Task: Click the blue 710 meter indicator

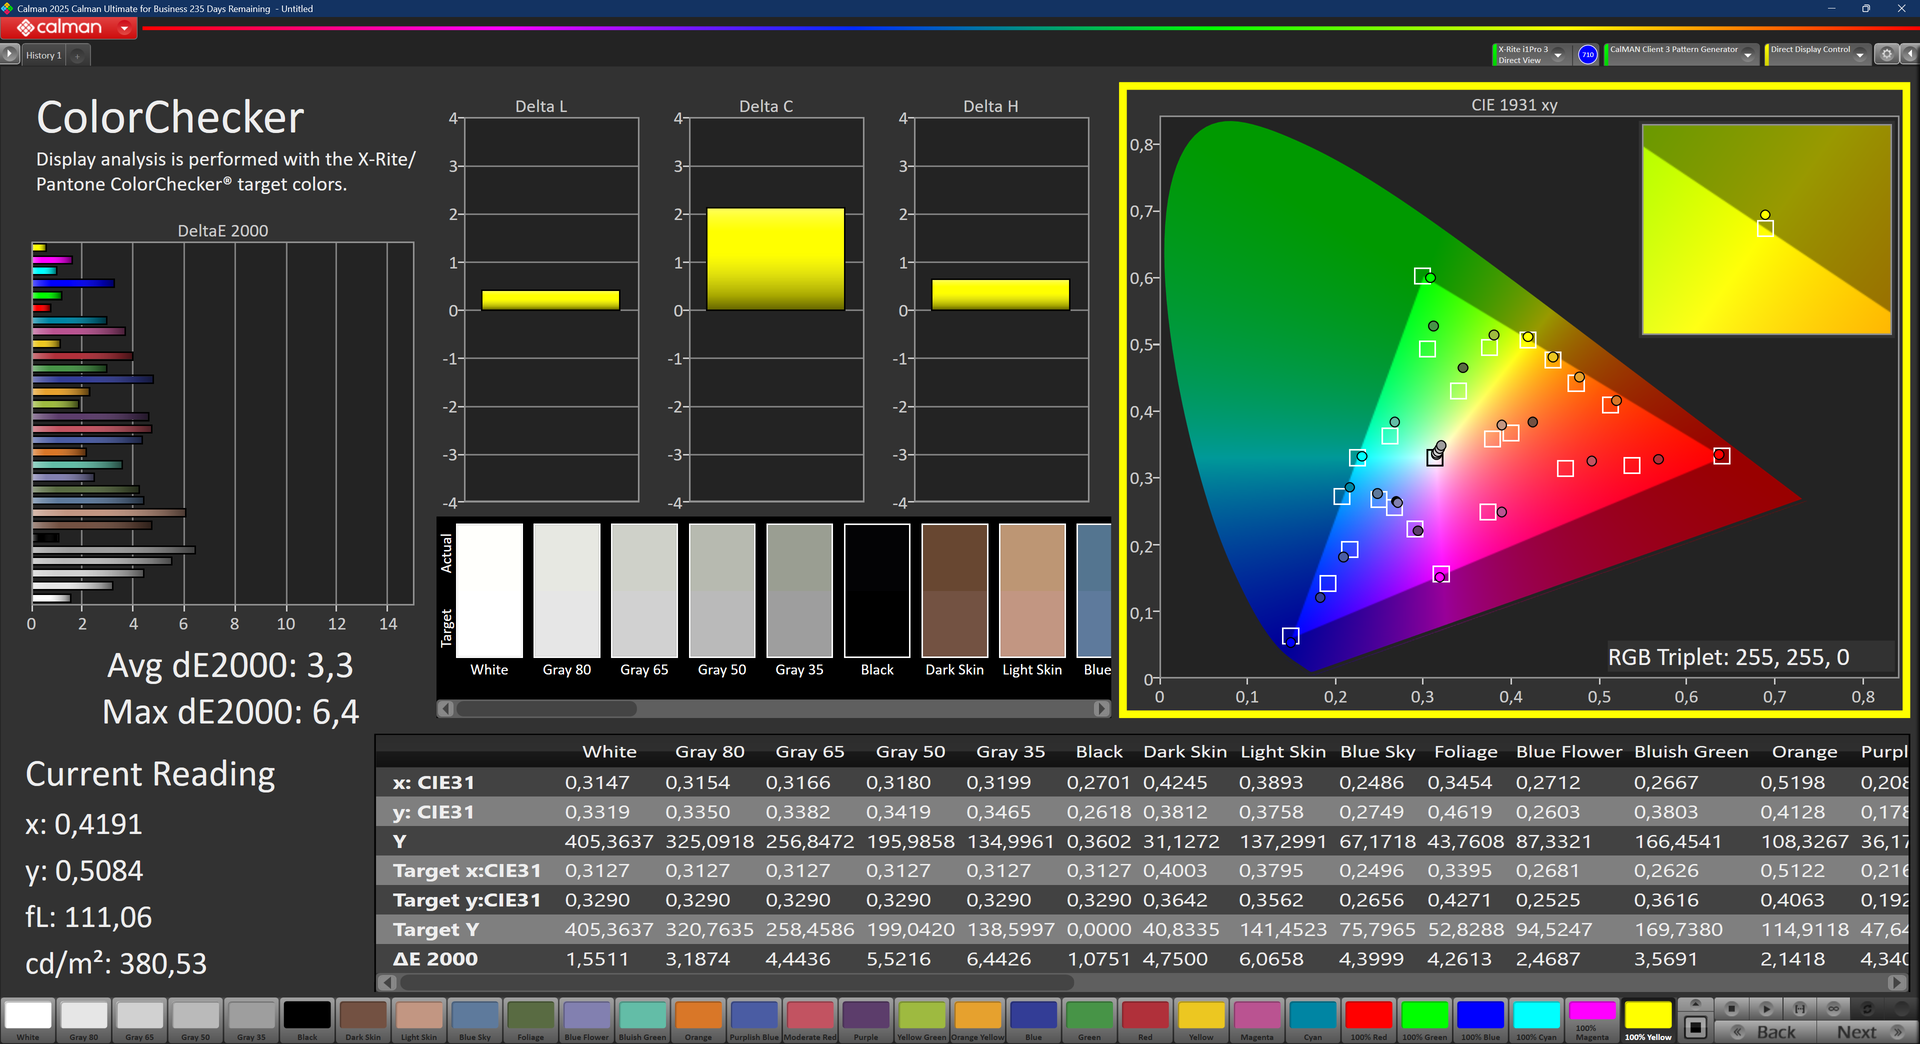Action: tap(1587, 55)
